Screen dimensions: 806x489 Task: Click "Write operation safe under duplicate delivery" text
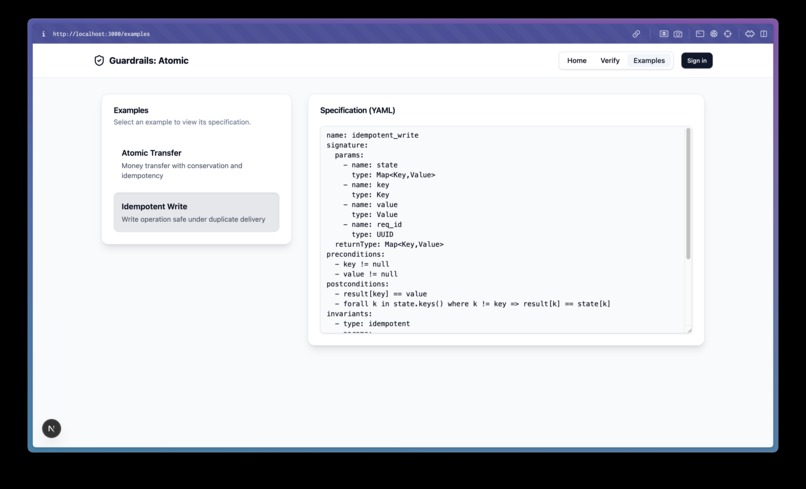coord(193,219)
